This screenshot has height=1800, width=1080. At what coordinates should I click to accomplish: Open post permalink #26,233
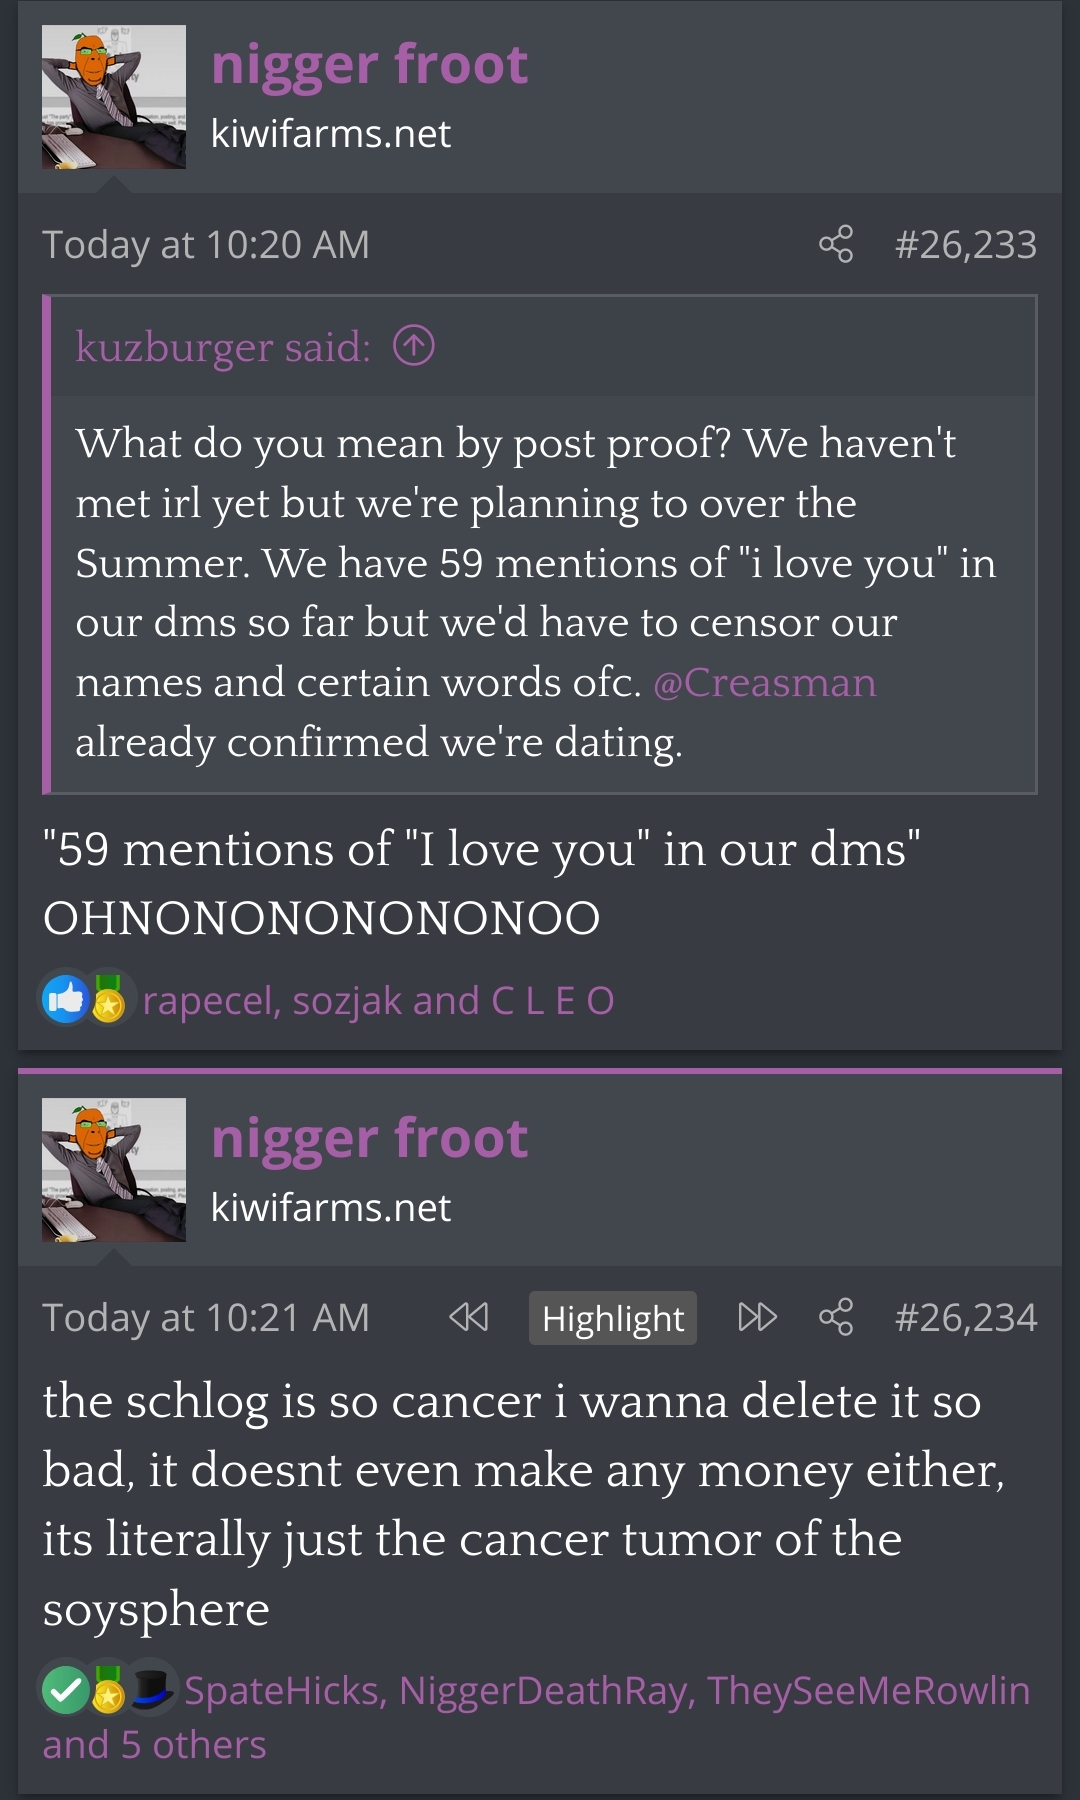[x=966, y=245]
